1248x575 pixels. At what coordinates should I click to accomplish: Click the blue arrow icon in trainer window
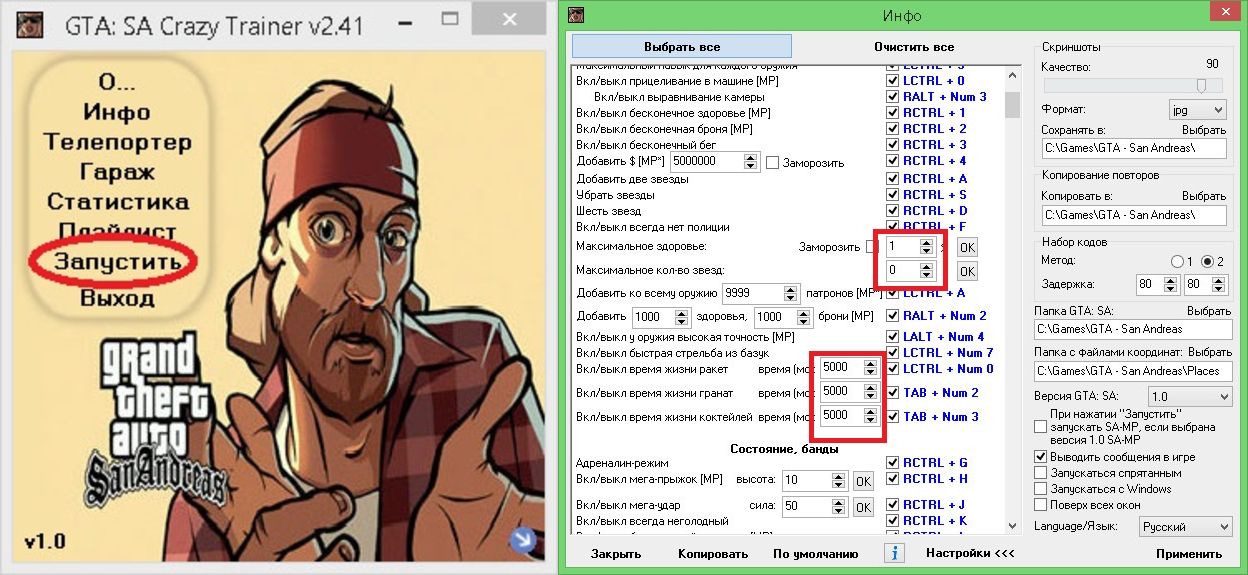point(521,541)
